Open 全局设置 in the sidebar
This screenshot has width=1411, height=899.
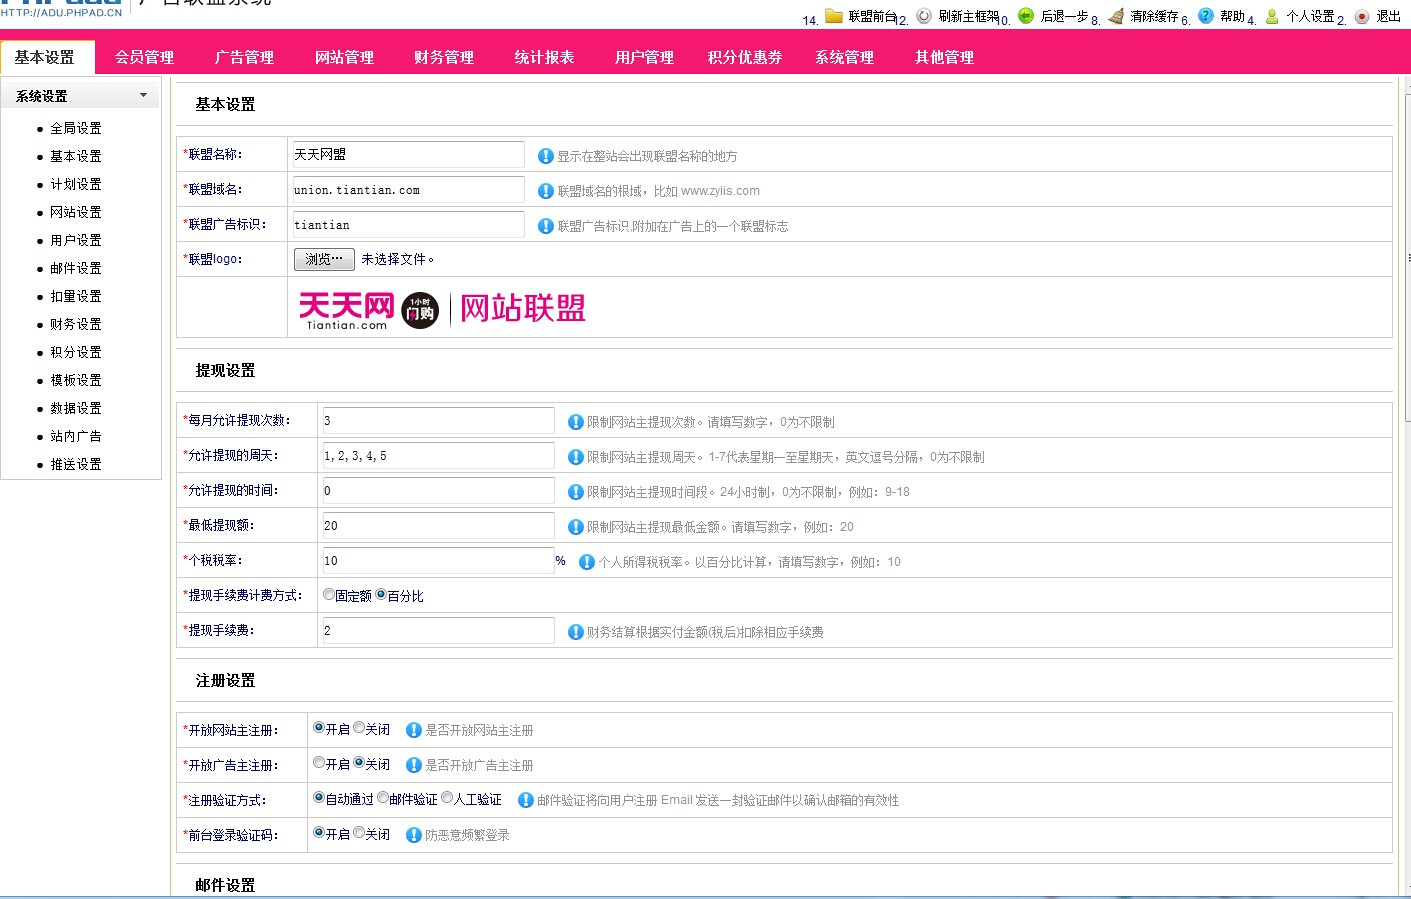click(x=76, y=128)
